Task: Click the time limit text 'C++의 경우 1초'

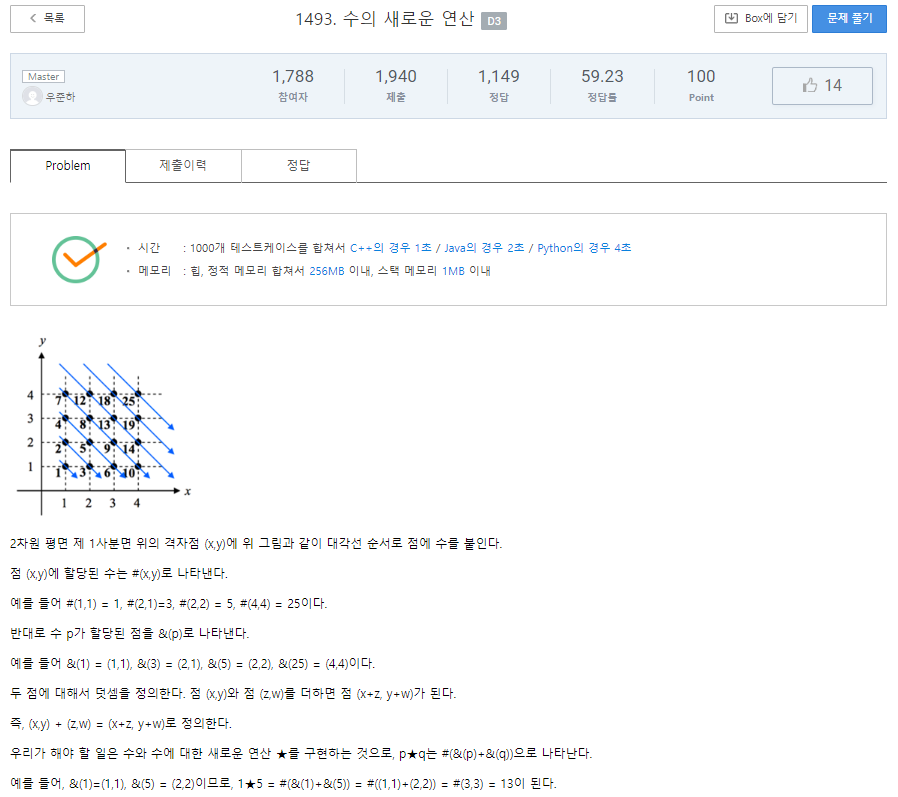Action: coord(391,248)
